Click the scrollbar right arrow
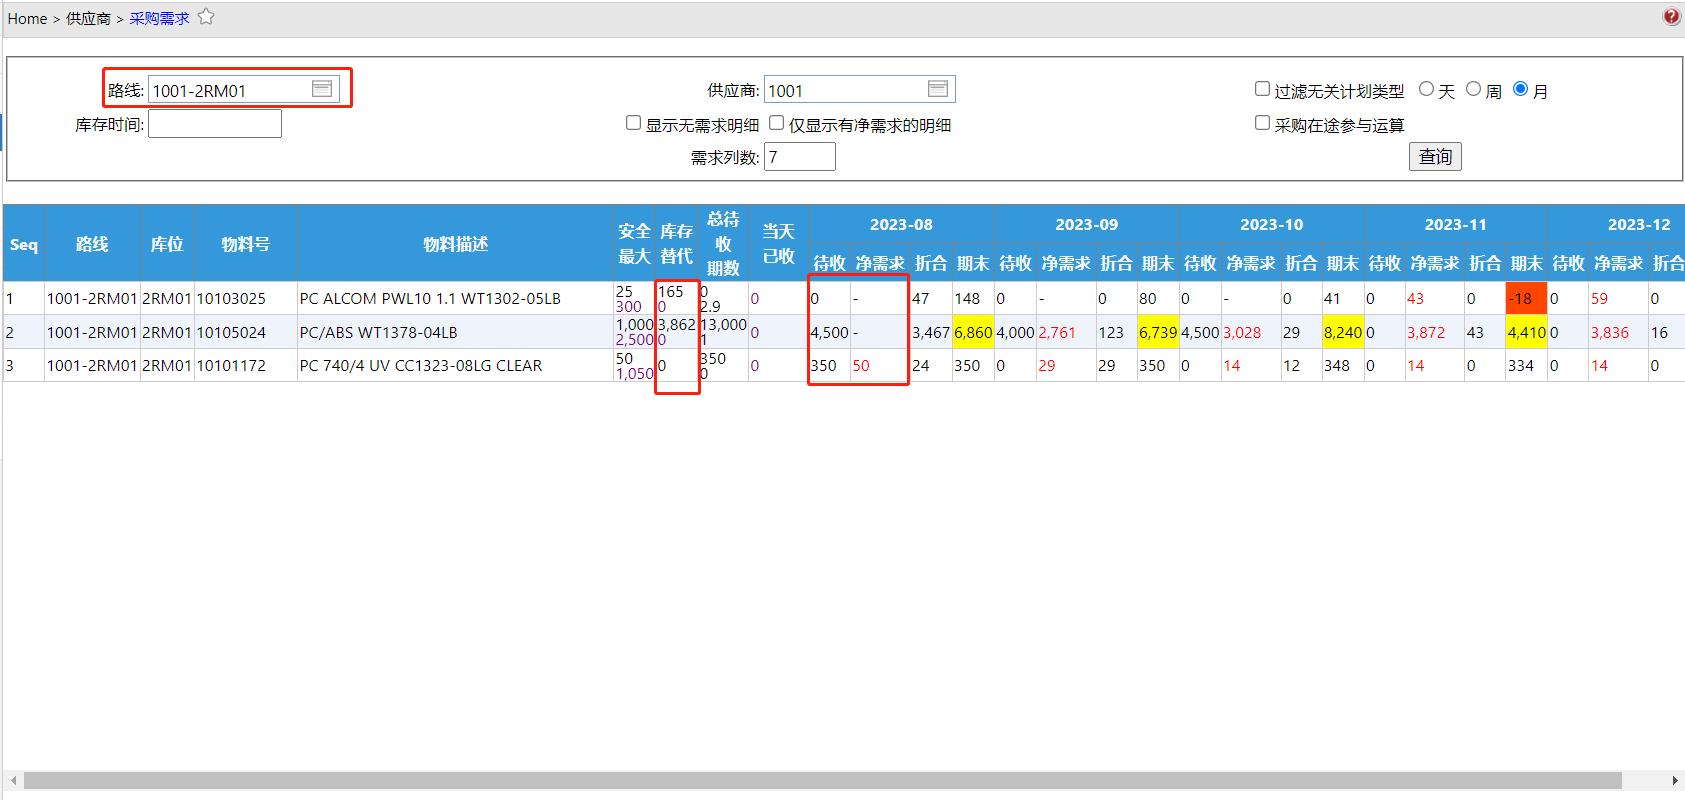Viewport: 1685px width, 800px height. pyautogui.click(x=1675, y=780)
